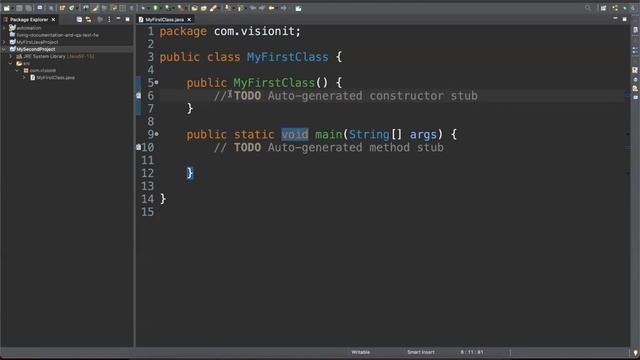The height and width of the screenshot is (360, 640).
Task: Click the fold toggle on line 9
Action: [156, 134]
